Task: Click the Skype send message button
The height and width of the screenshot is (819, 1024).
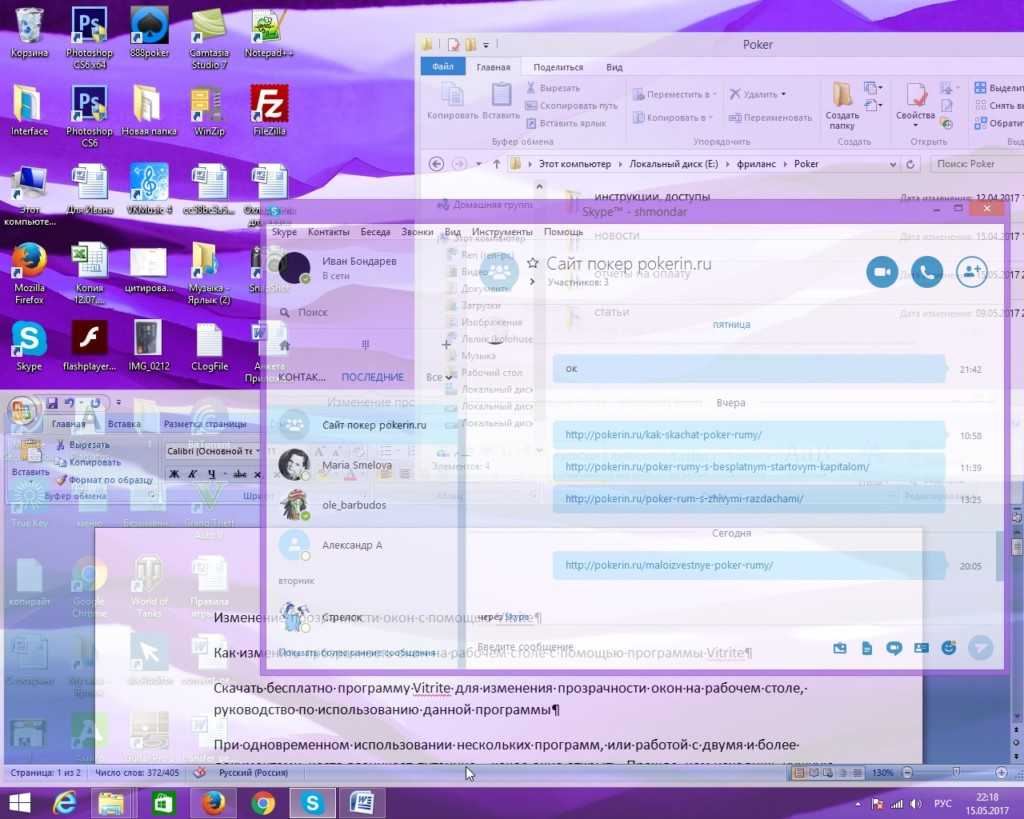Action: 982,647
